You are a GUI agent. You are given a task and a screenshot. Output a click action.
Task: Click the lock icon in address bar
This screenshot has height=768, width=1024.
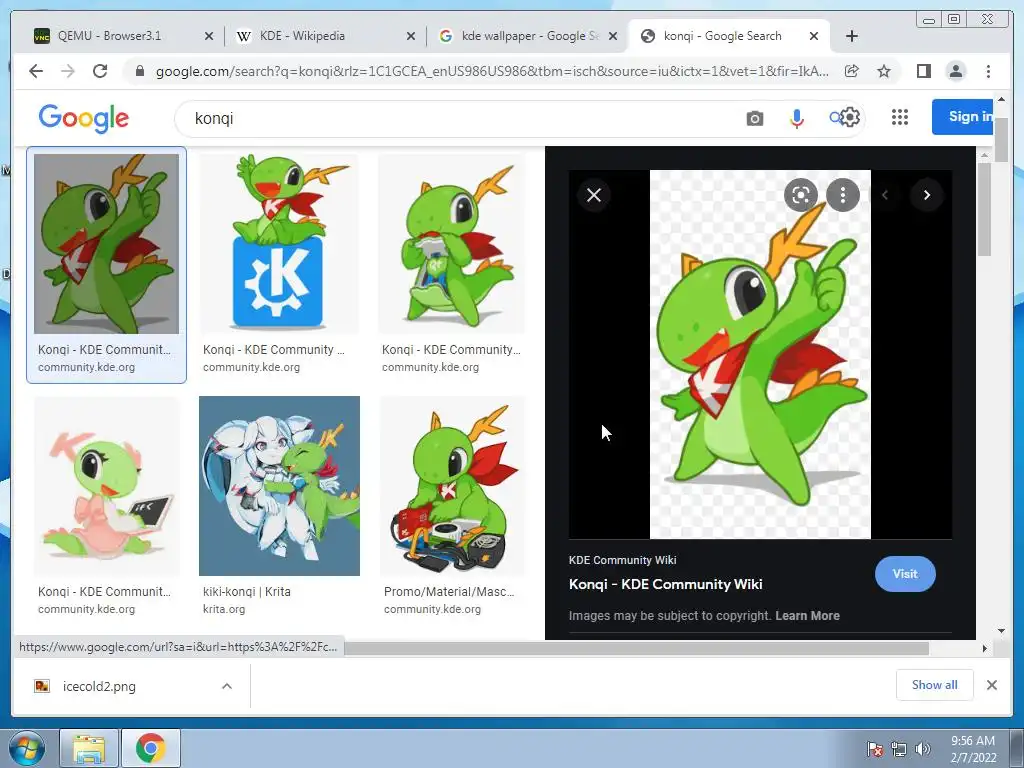(139, 71)
